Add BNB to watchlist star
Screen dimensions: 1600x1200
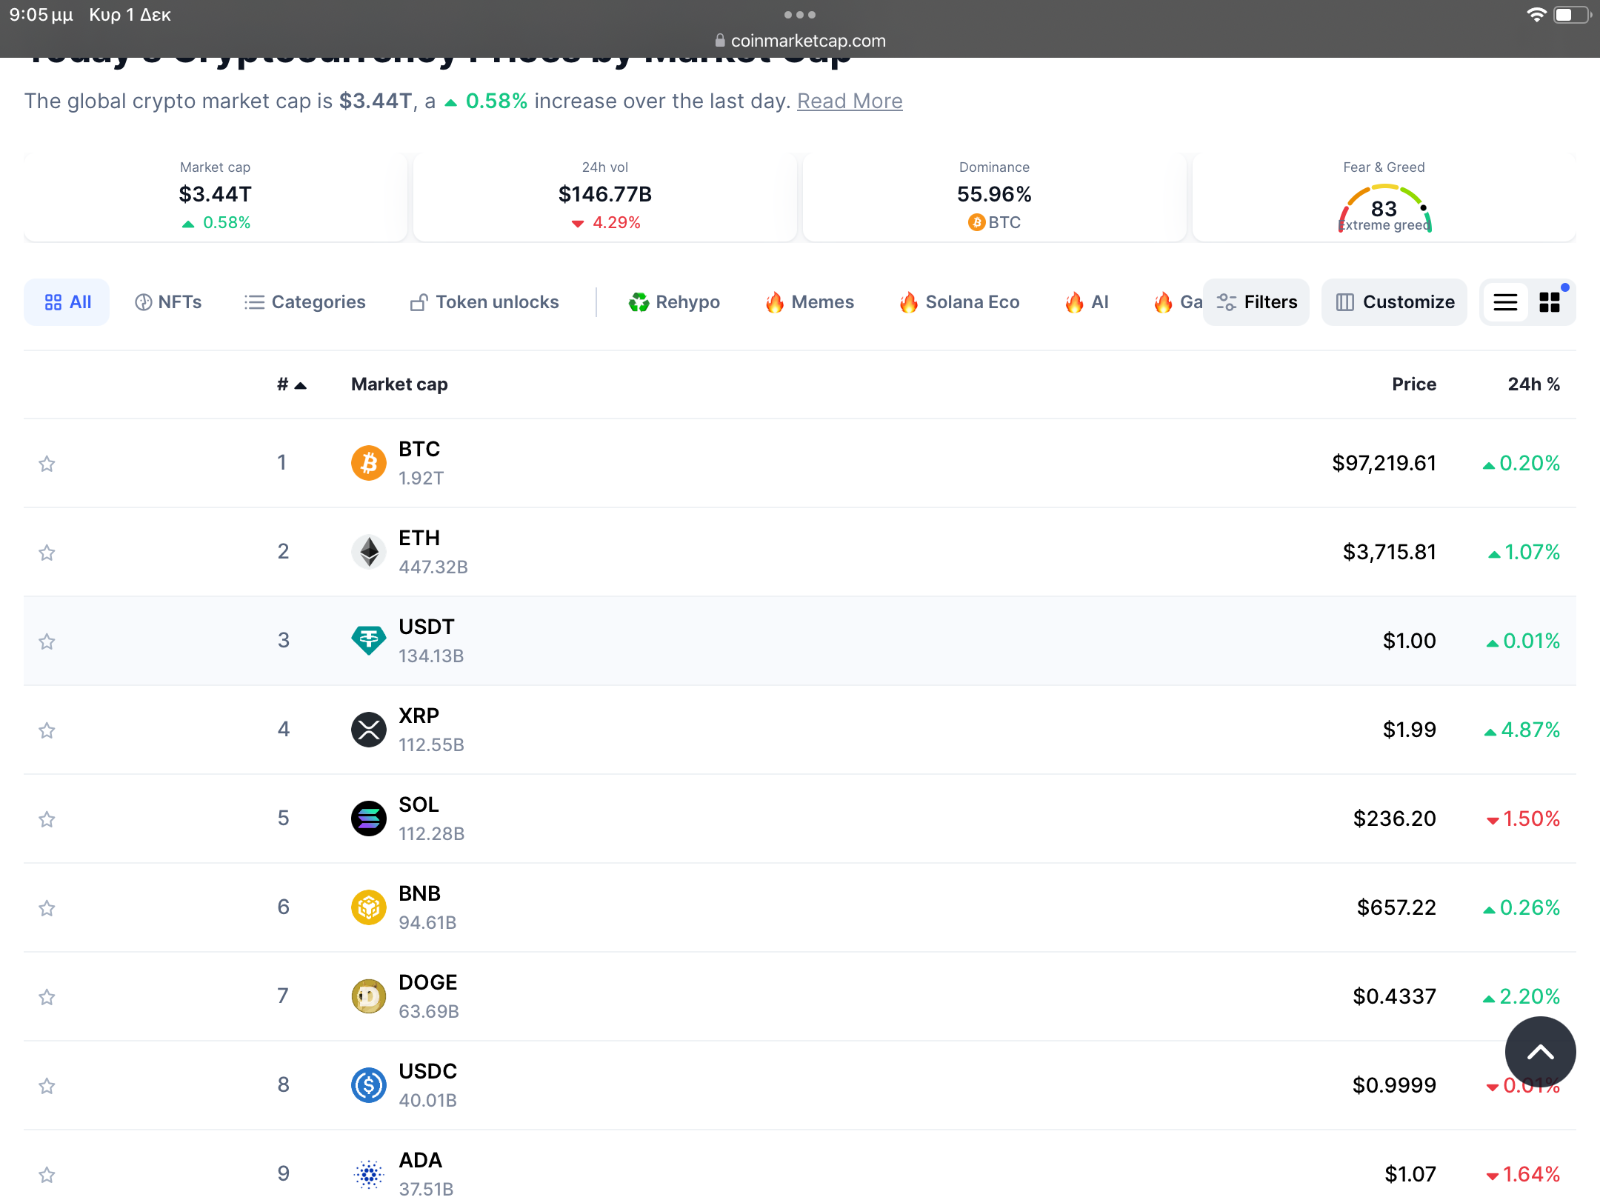[x=47, y=909]
